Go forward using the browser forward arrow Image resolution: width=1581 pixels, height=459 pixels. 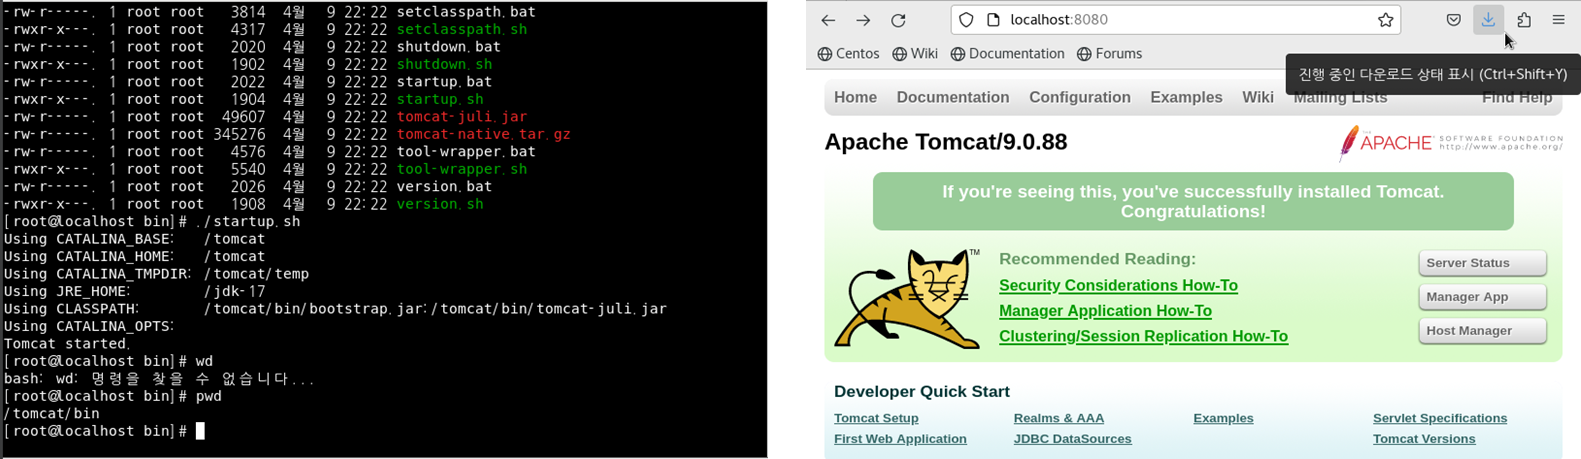click(863, 20)
